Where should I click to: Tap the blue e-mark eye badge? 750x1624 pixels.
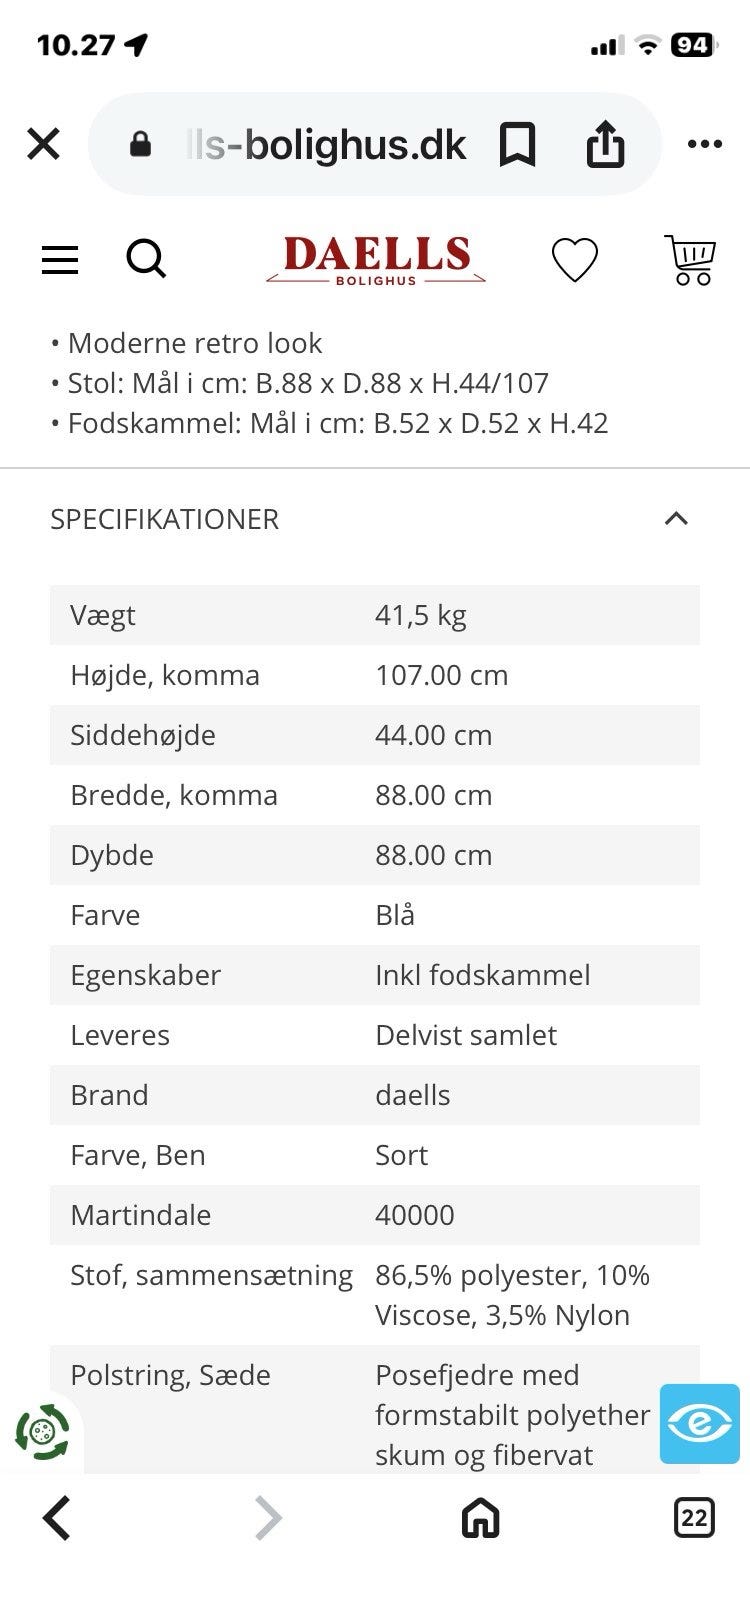click(699, 1423)
